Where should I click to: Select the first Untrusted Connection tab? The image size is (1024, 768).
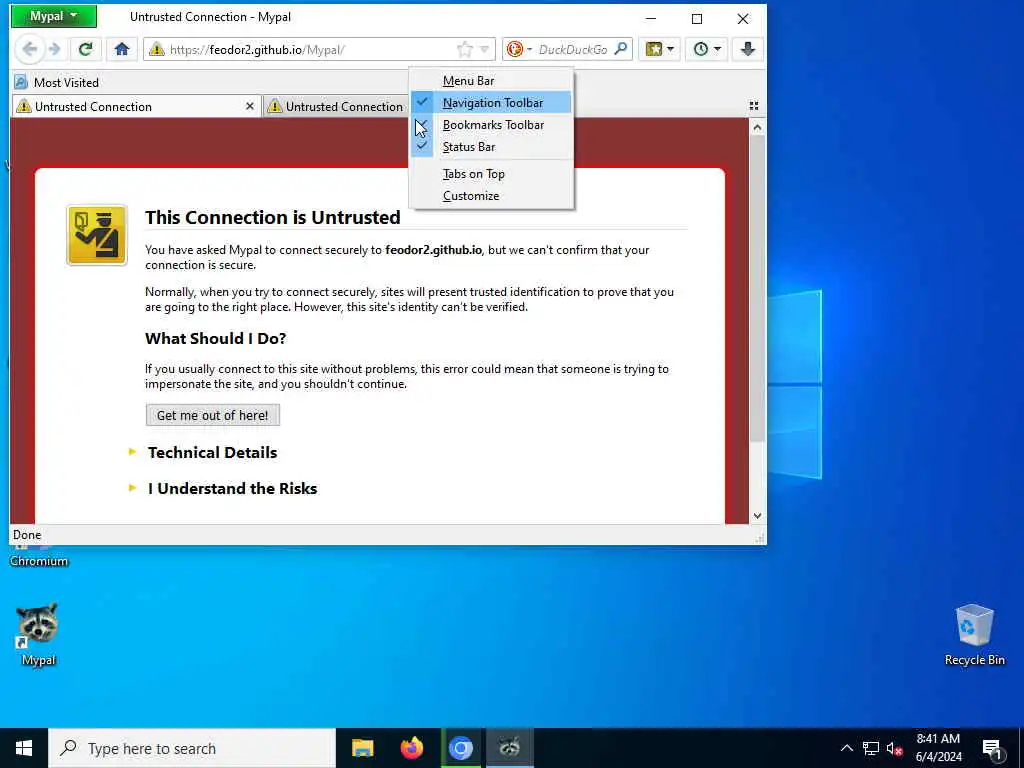[136, 106]
